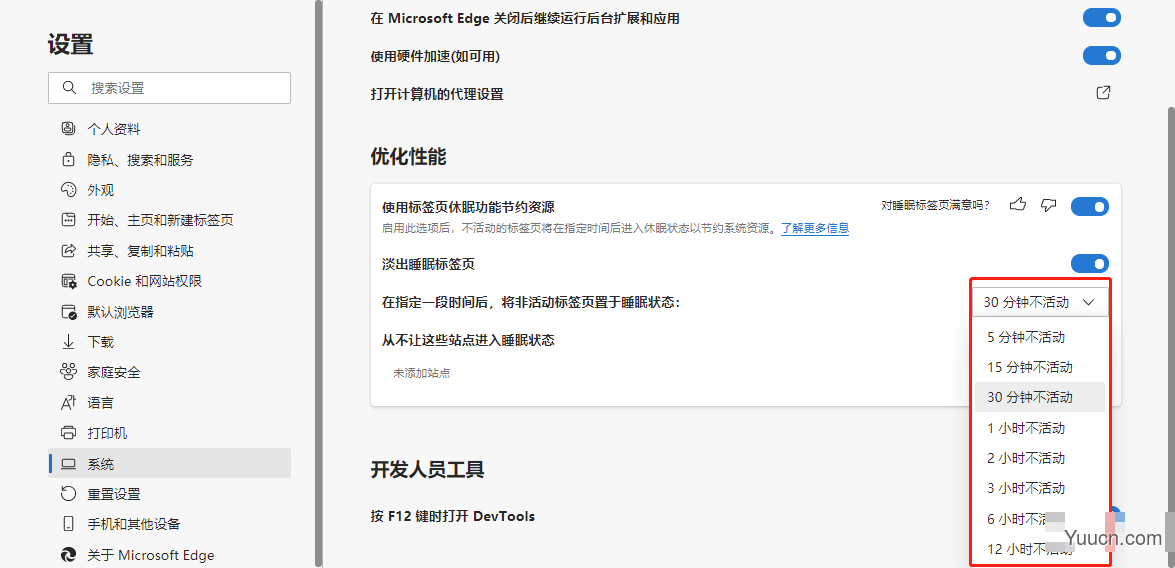This screenshot has width=1175, height=568.
Task: Focus the 搜索设置 search field
Action: (169, 88)
